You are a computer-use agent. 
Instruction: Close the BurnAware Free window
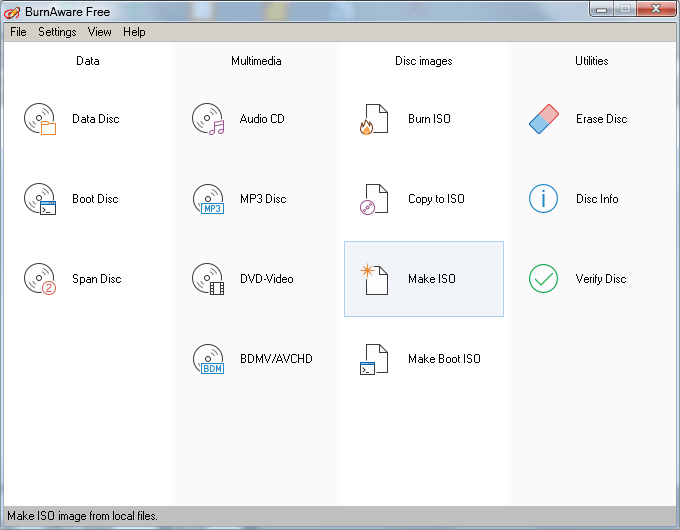[x=656, y=9]
